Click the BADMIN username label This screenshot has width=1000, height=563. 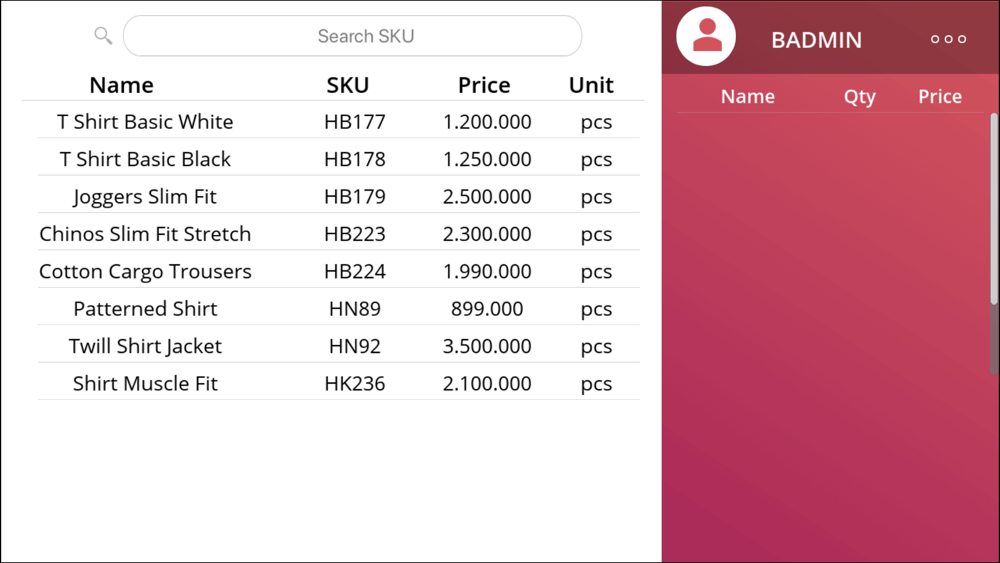click(x=816, y=40)
